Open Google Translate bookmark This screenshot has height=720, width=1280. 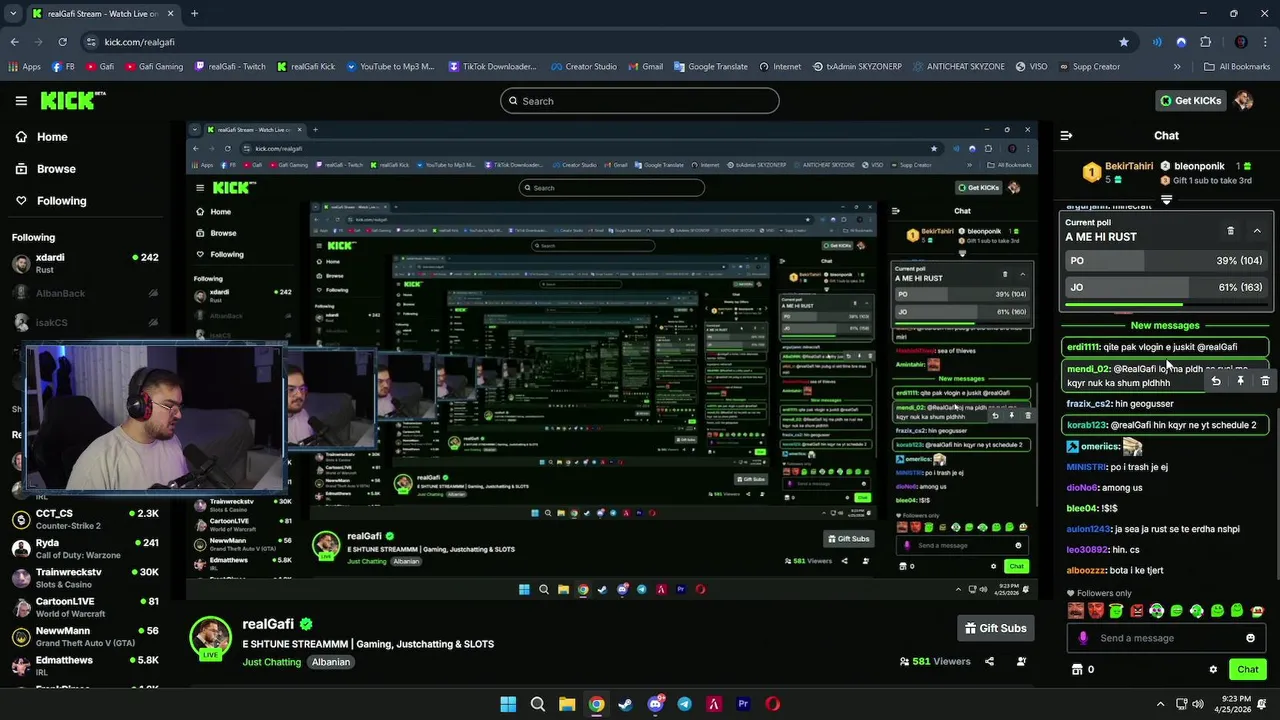(x=710, y=67)
